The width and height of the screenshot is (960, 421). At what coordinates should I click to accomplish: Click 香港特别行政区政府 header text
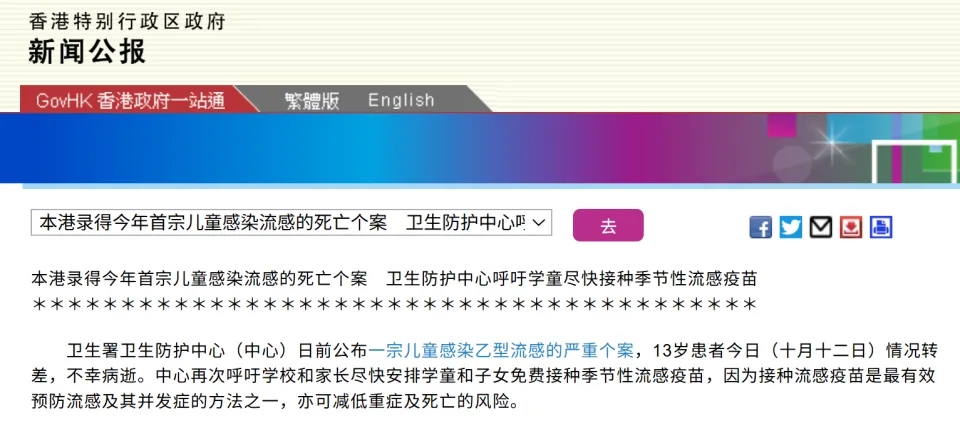[127, 21]
